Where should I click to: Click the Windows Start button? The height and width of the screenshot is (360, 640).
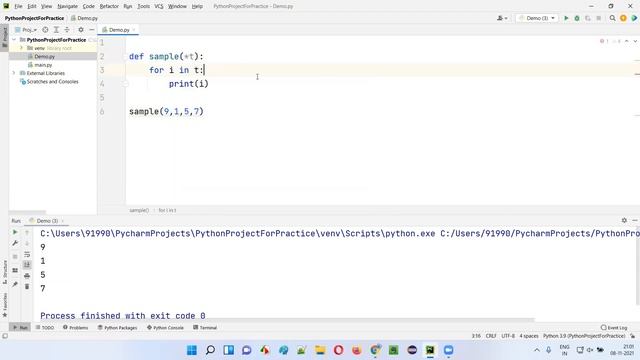pyautogui.click(x=191, y=350)
